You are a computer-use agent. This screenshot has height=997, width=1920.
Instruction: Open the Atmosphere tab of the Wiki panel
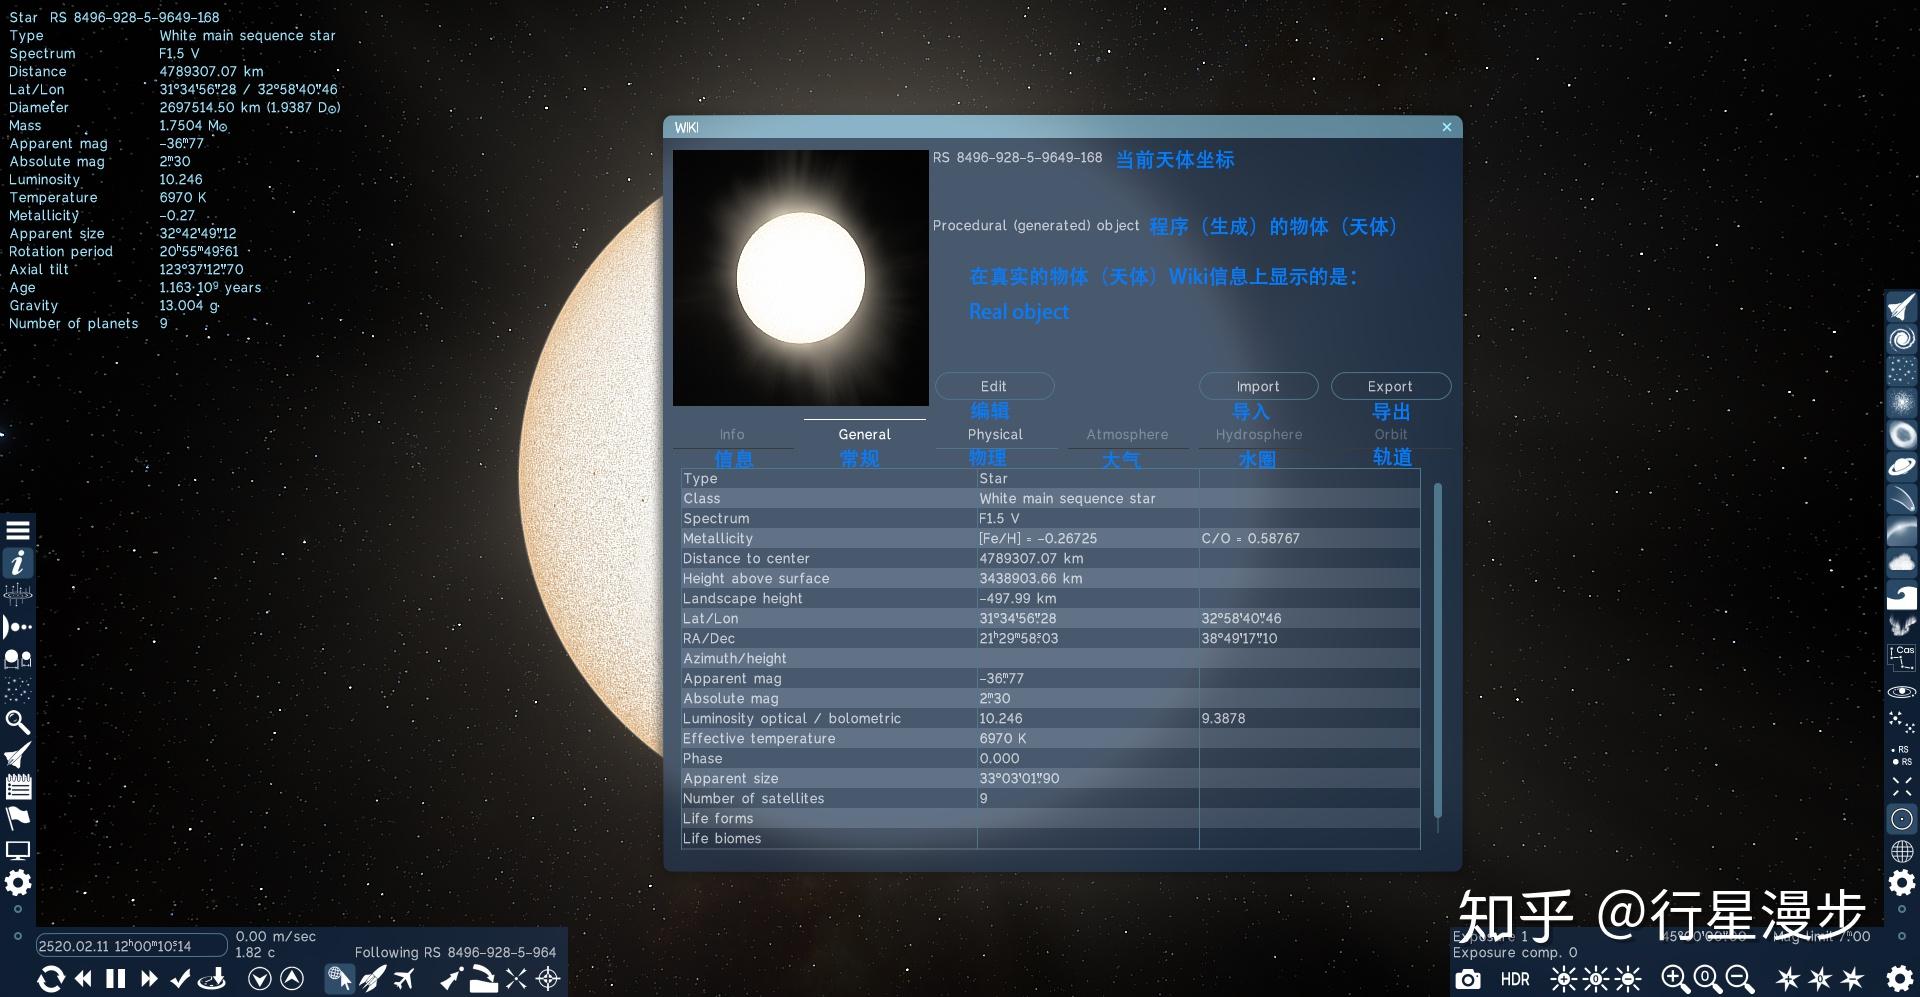1128,434
